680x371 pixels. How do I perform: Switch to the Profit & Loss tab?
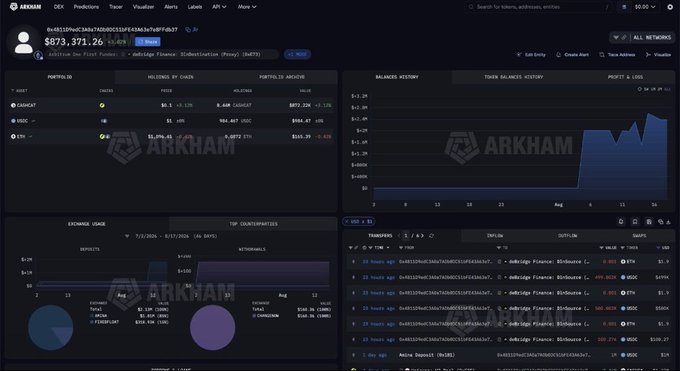[x=625, y=77]
